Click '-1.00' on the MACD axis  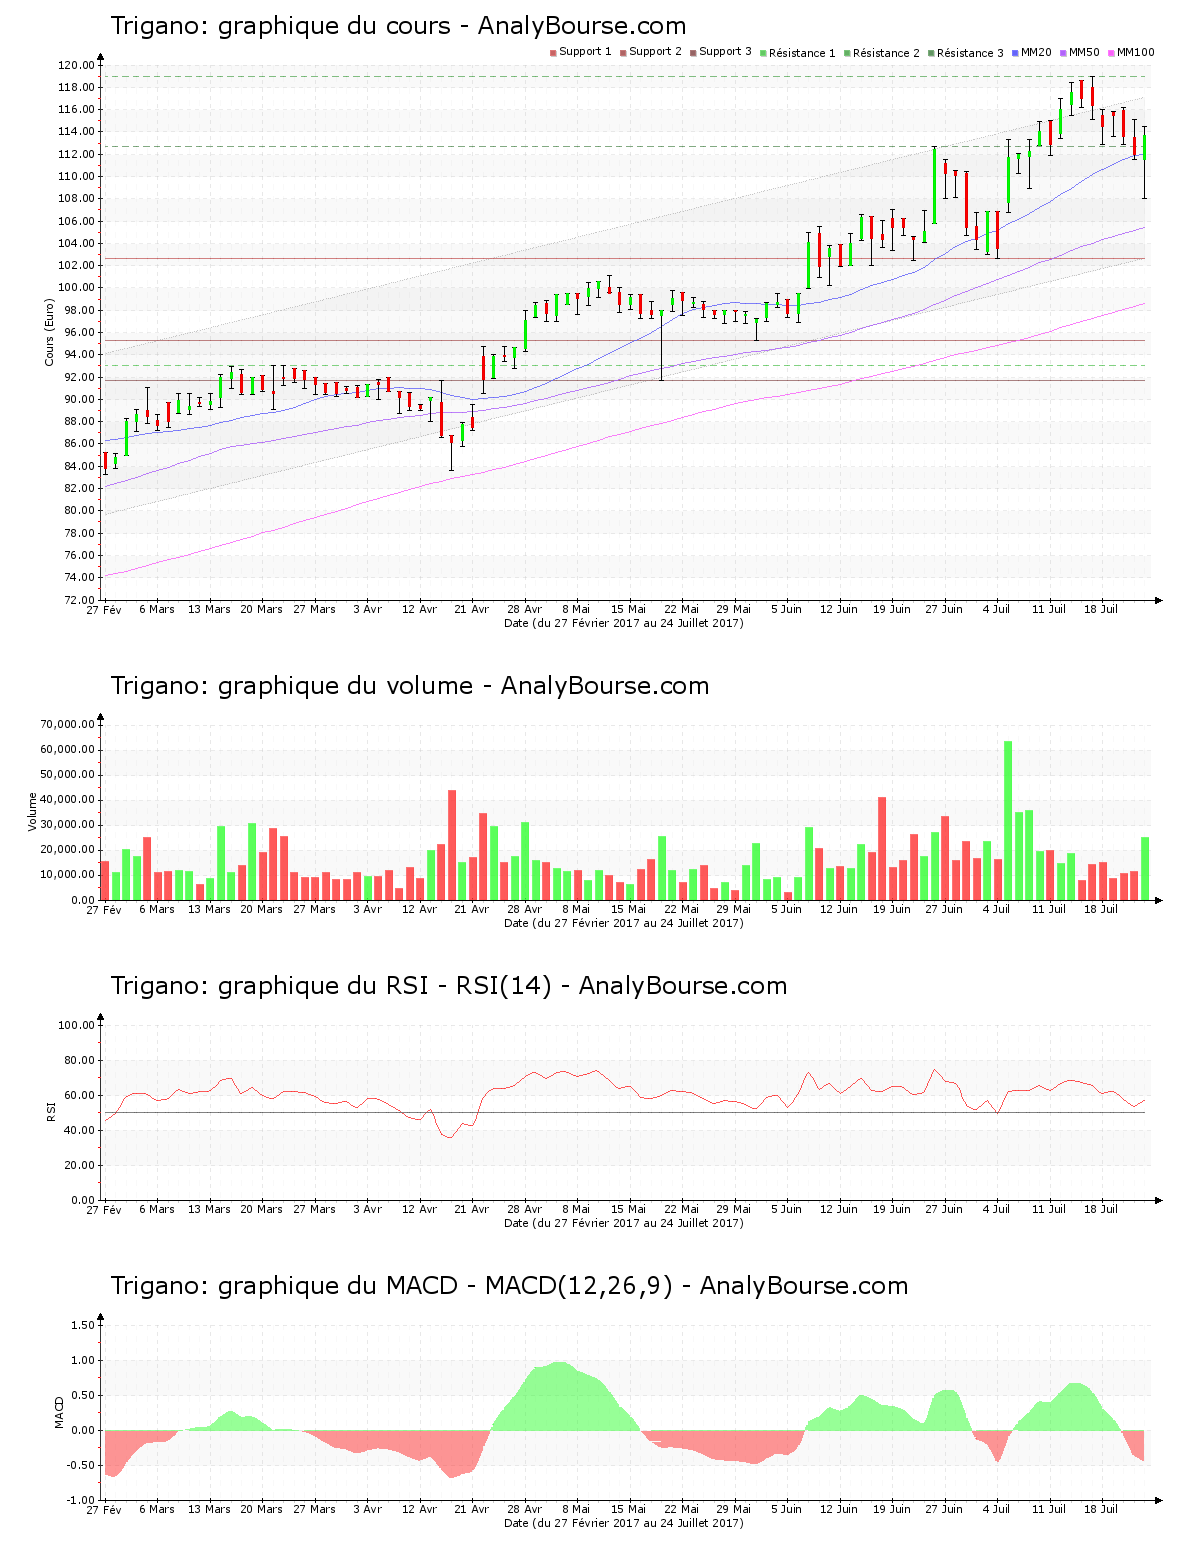(81, 1500)
